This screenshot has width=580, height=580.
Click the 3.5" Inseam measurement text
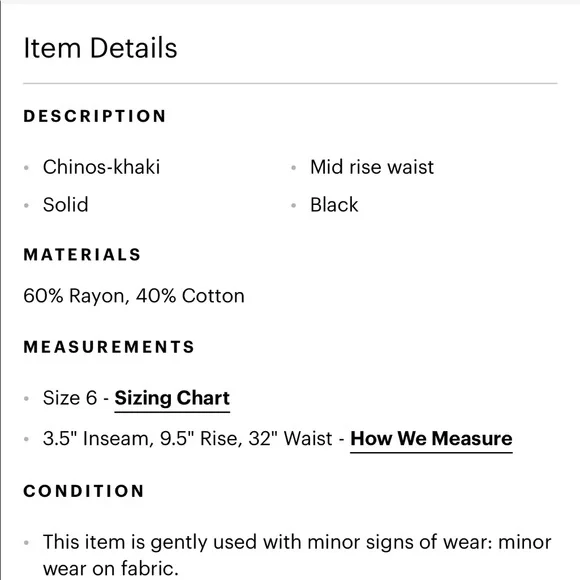pos(98,439)
